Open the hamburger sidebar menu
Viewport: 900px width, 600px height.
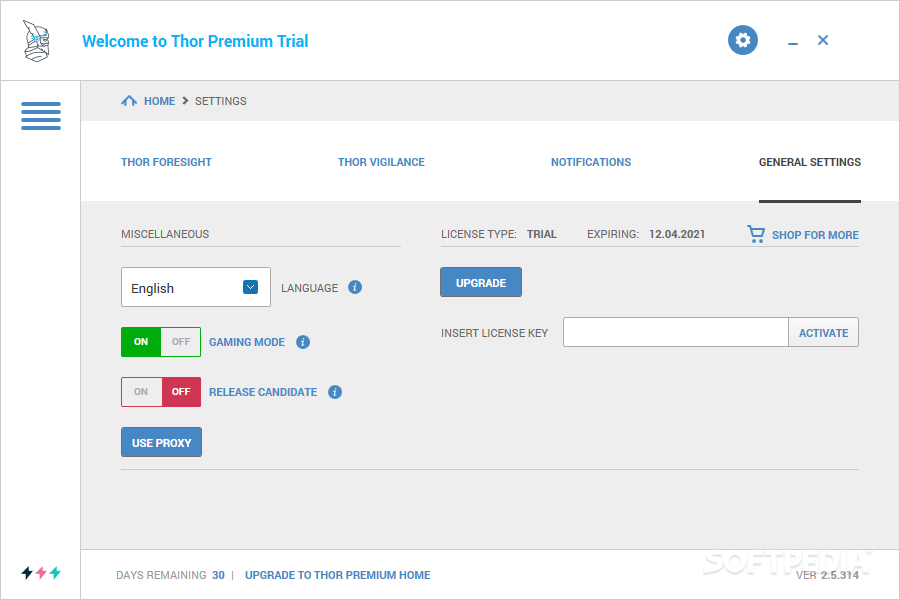point(41,115)
